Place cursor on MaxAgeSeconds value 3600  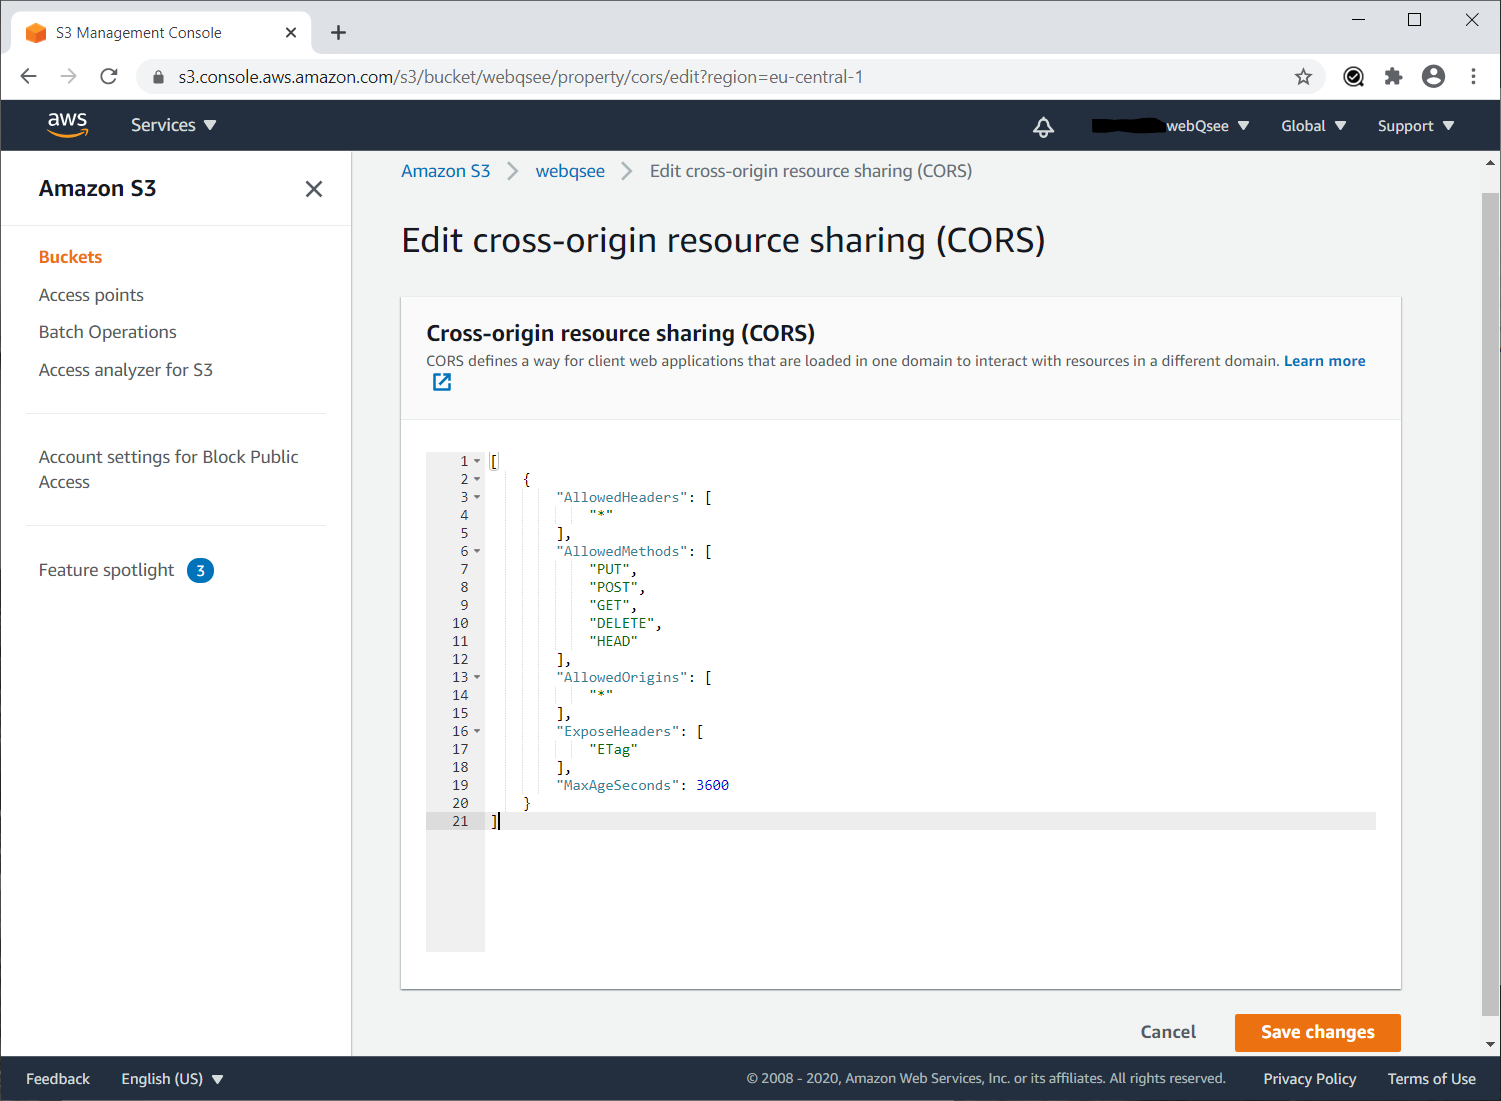[x=712, y=785]
